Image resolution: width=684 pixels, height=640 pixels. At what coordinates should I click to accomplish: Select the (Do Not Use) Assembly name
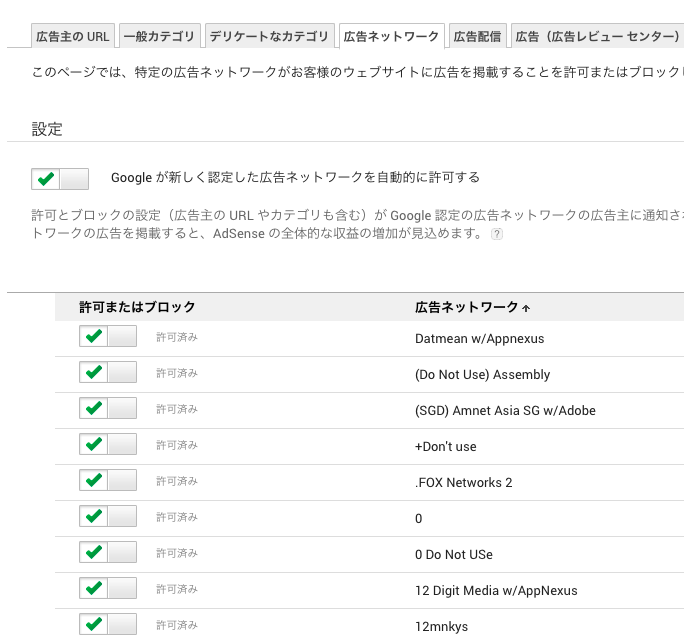click(482, 375)
